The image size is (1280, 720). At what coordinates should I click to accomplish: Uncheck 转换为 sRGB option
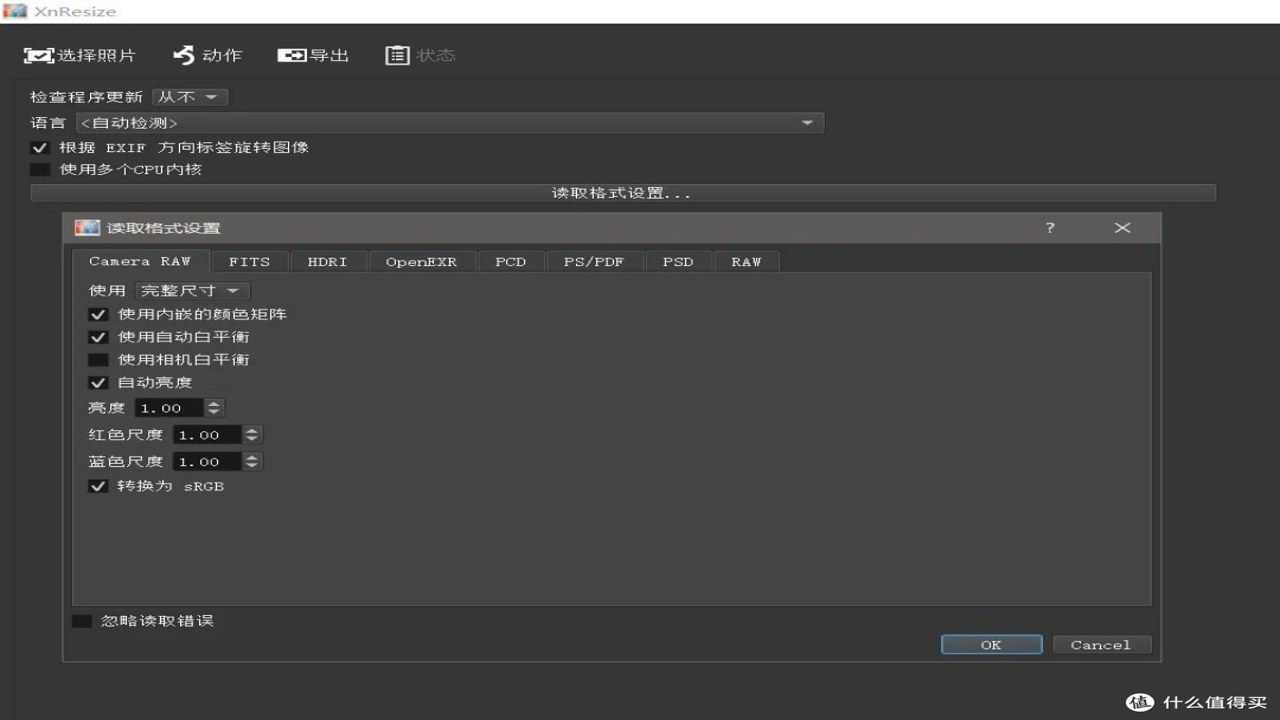click(x=98, y=486)
